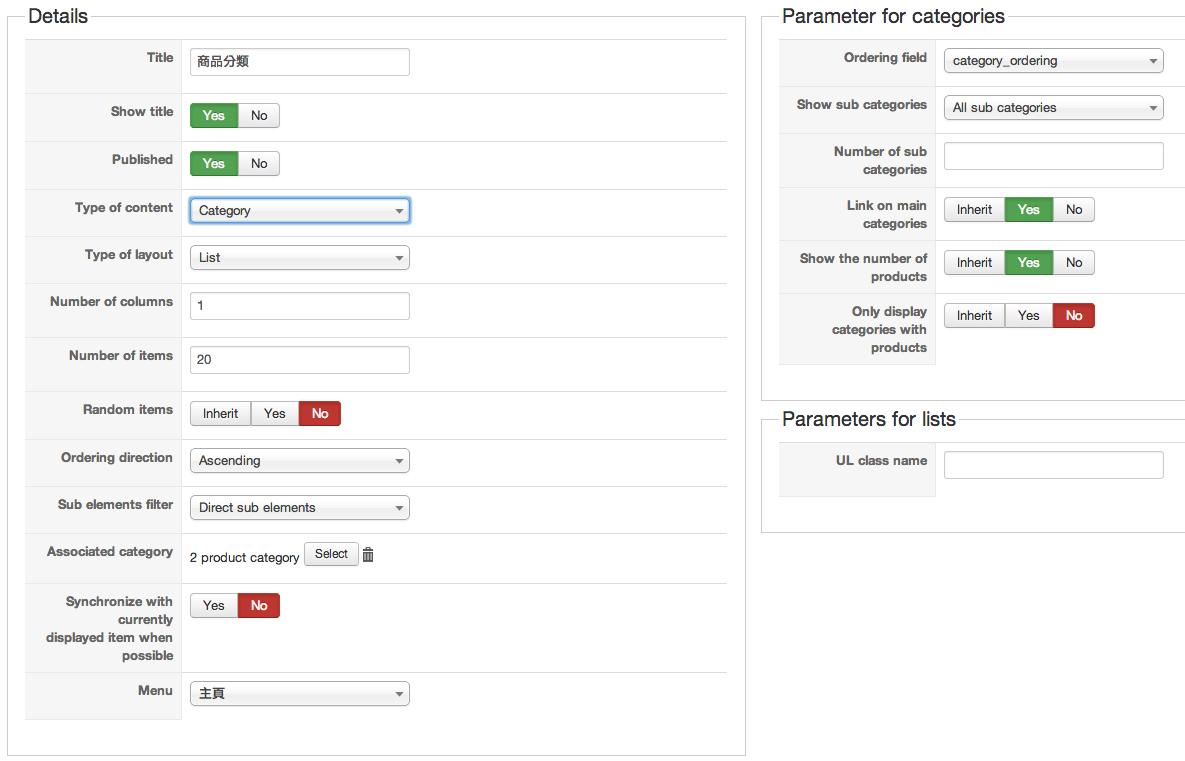Image resolution: width=1185 pixels, height=761 pixels.
Task: Open the Ordering direction dropdown
Action: point(300,461)
